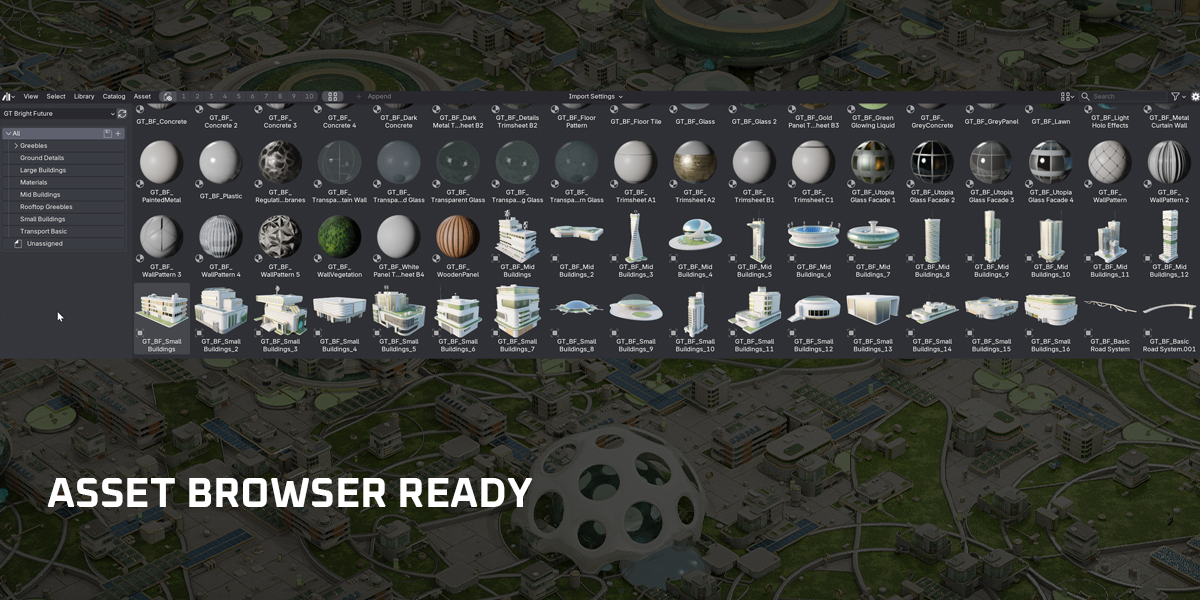Select GT_BF_Trimsheet A2 gold sphere
The image size is (1200, 600).
coord(695,161)
